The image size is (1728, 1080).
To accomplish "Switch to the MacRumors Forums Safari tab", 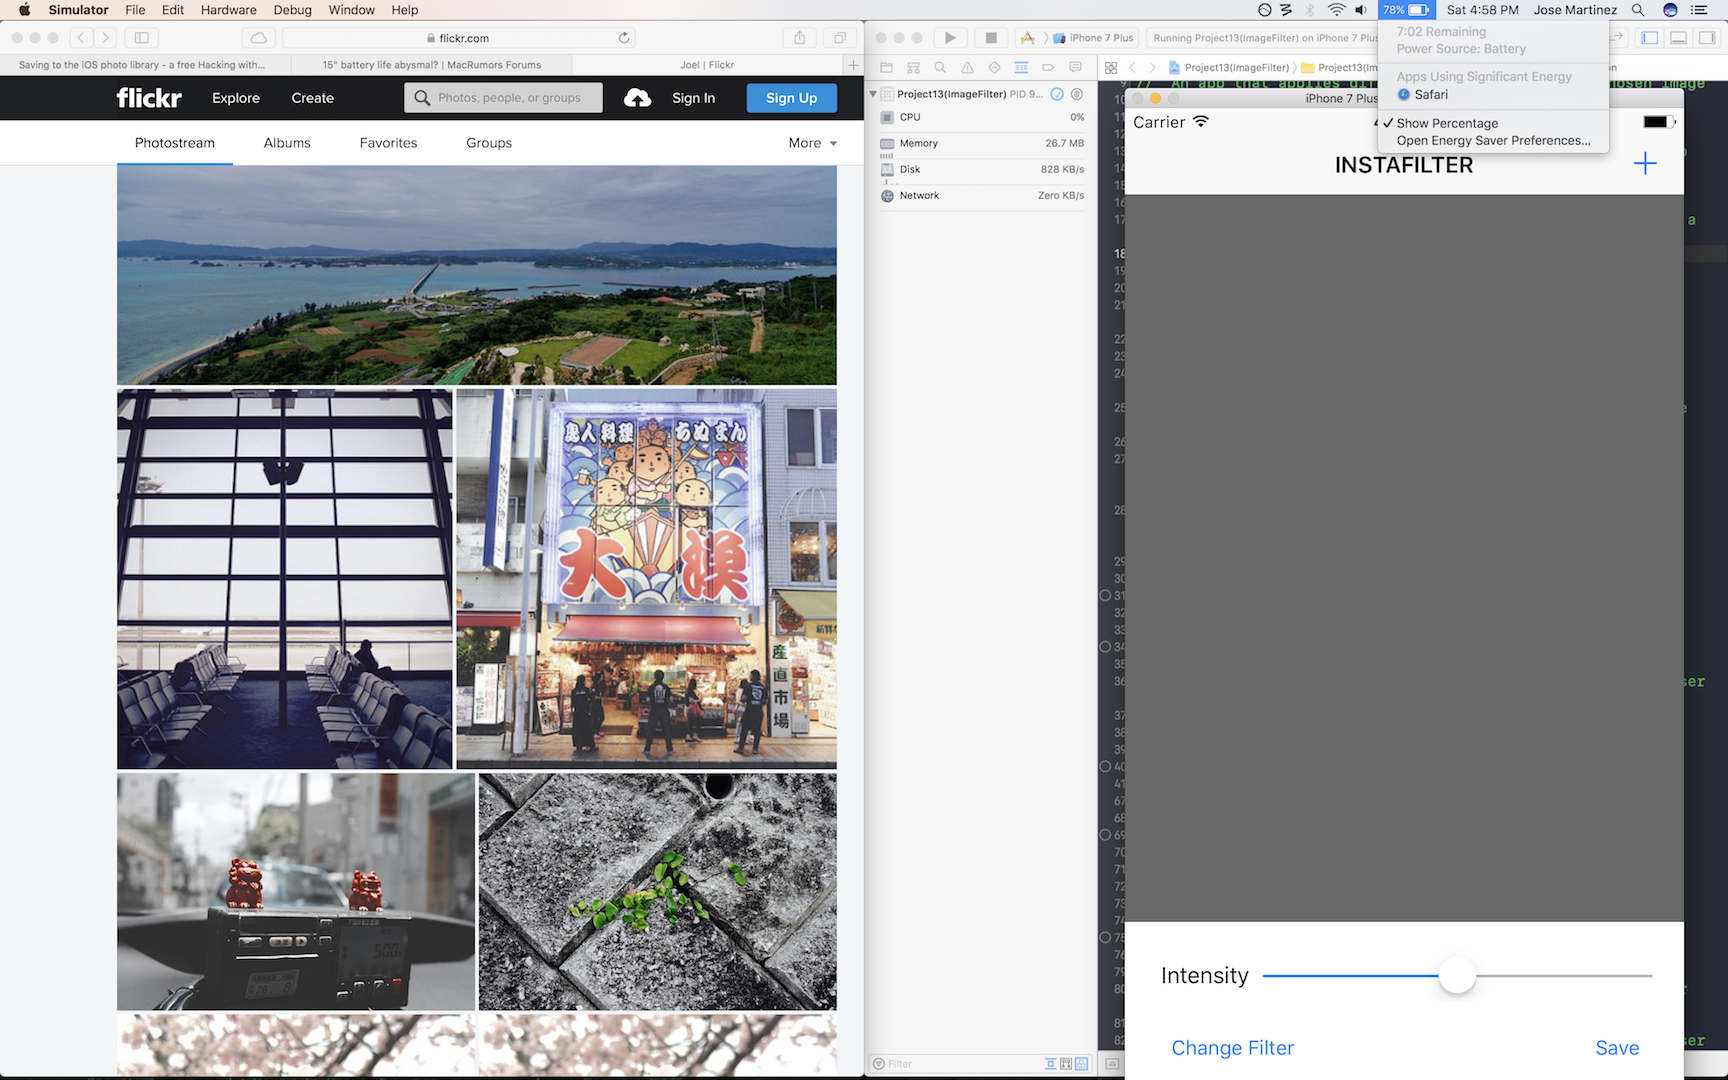I will [431, 65].
